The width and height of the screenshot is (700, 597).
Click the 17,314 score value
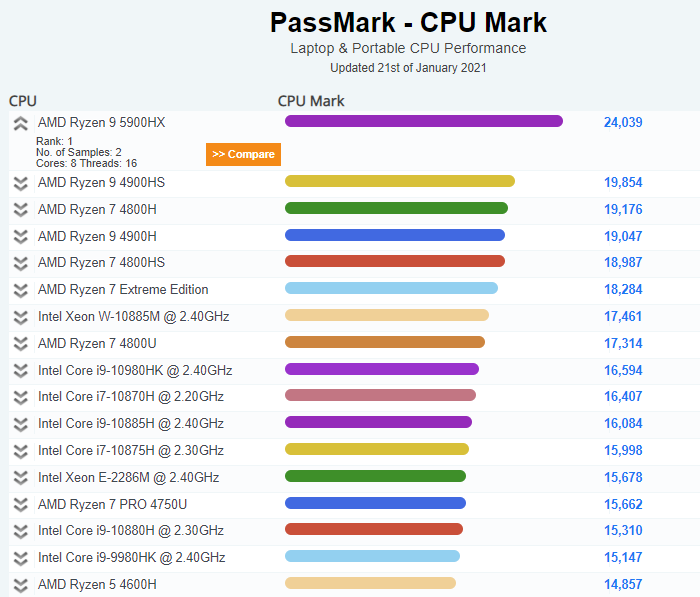pos(623,343)
